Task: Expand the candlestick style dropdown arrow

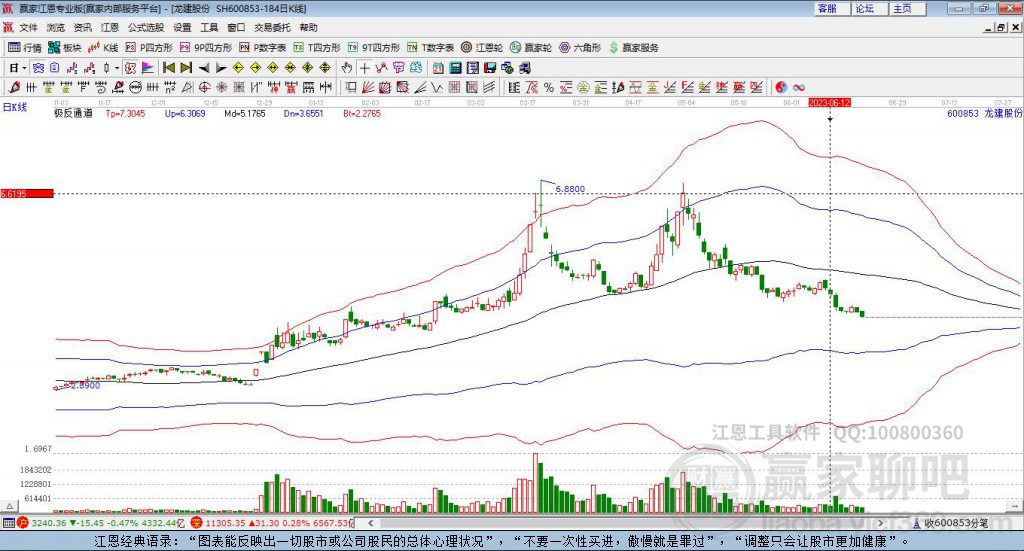Action: pyautogui.click(x=117, y=68)
